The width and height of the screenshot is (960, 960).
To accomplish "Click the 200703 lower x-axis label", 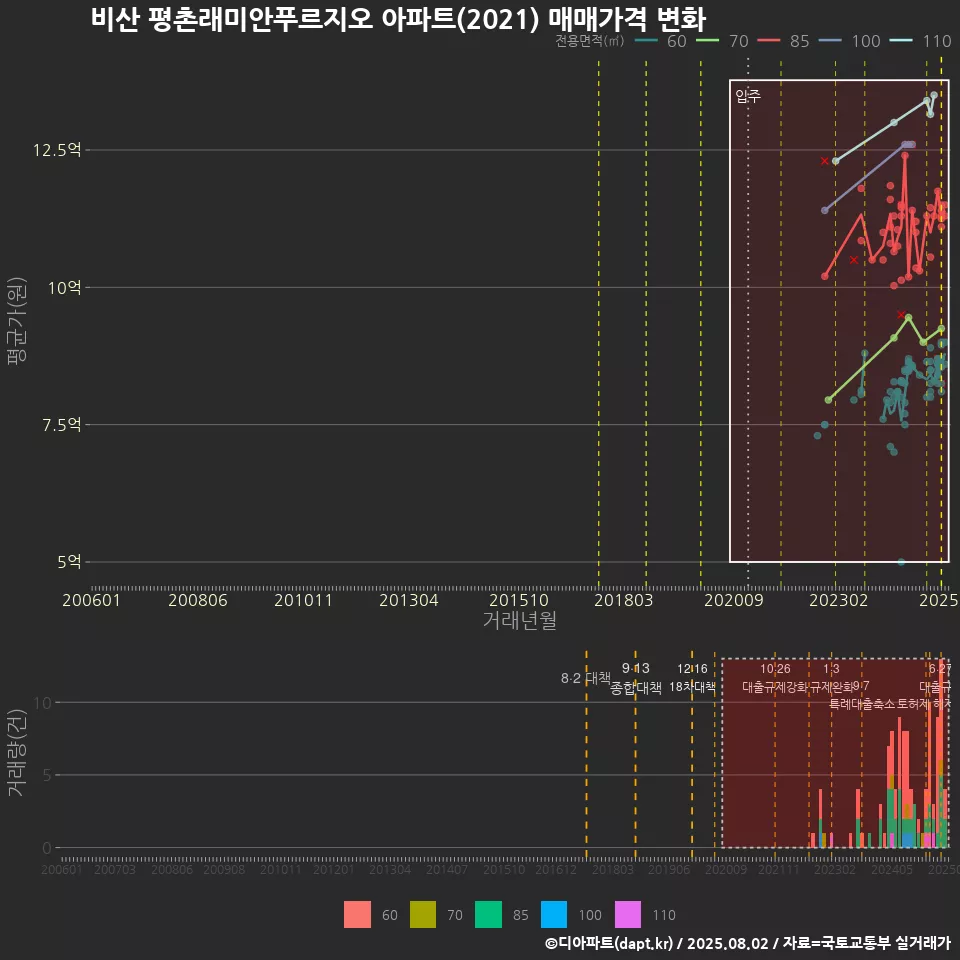I will coord(115,869).
